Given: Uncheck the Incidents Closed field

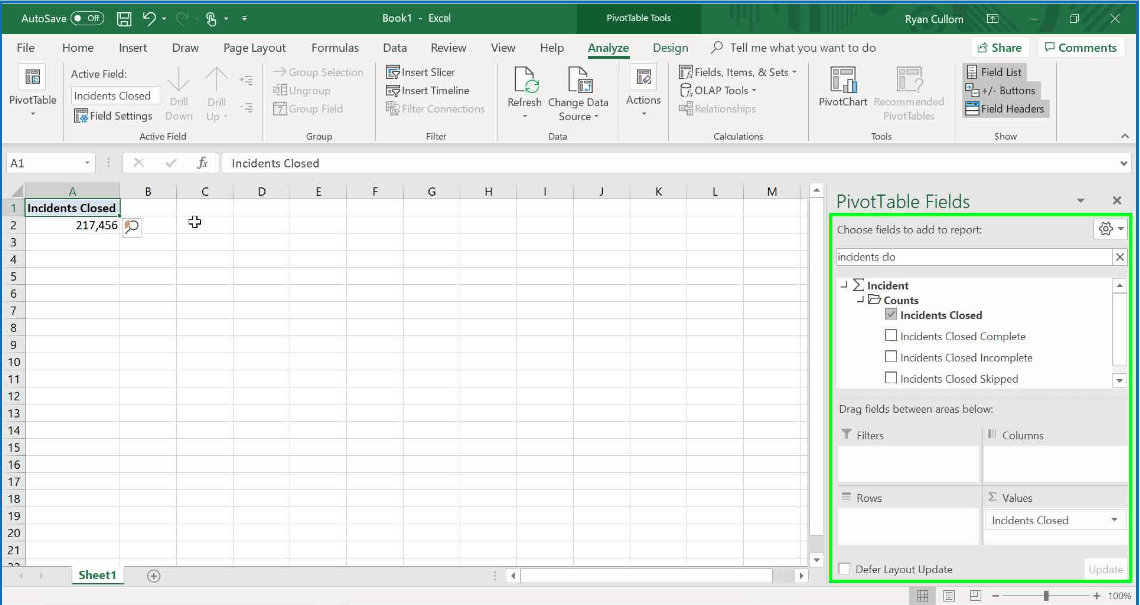Looking at the screenshot, I should [x=891, y=314].
